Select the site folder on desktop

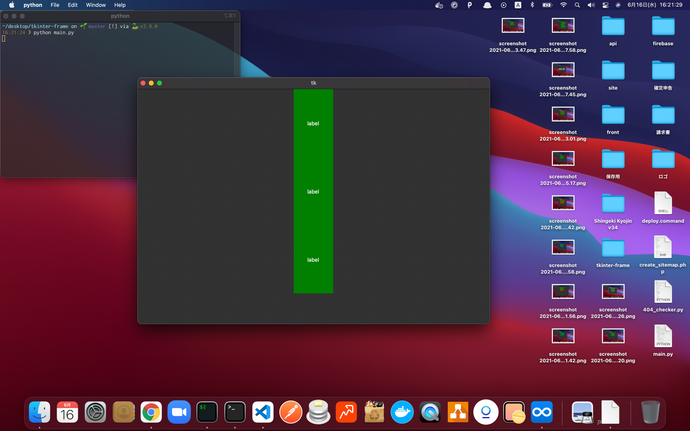click(x=613, y=71)
